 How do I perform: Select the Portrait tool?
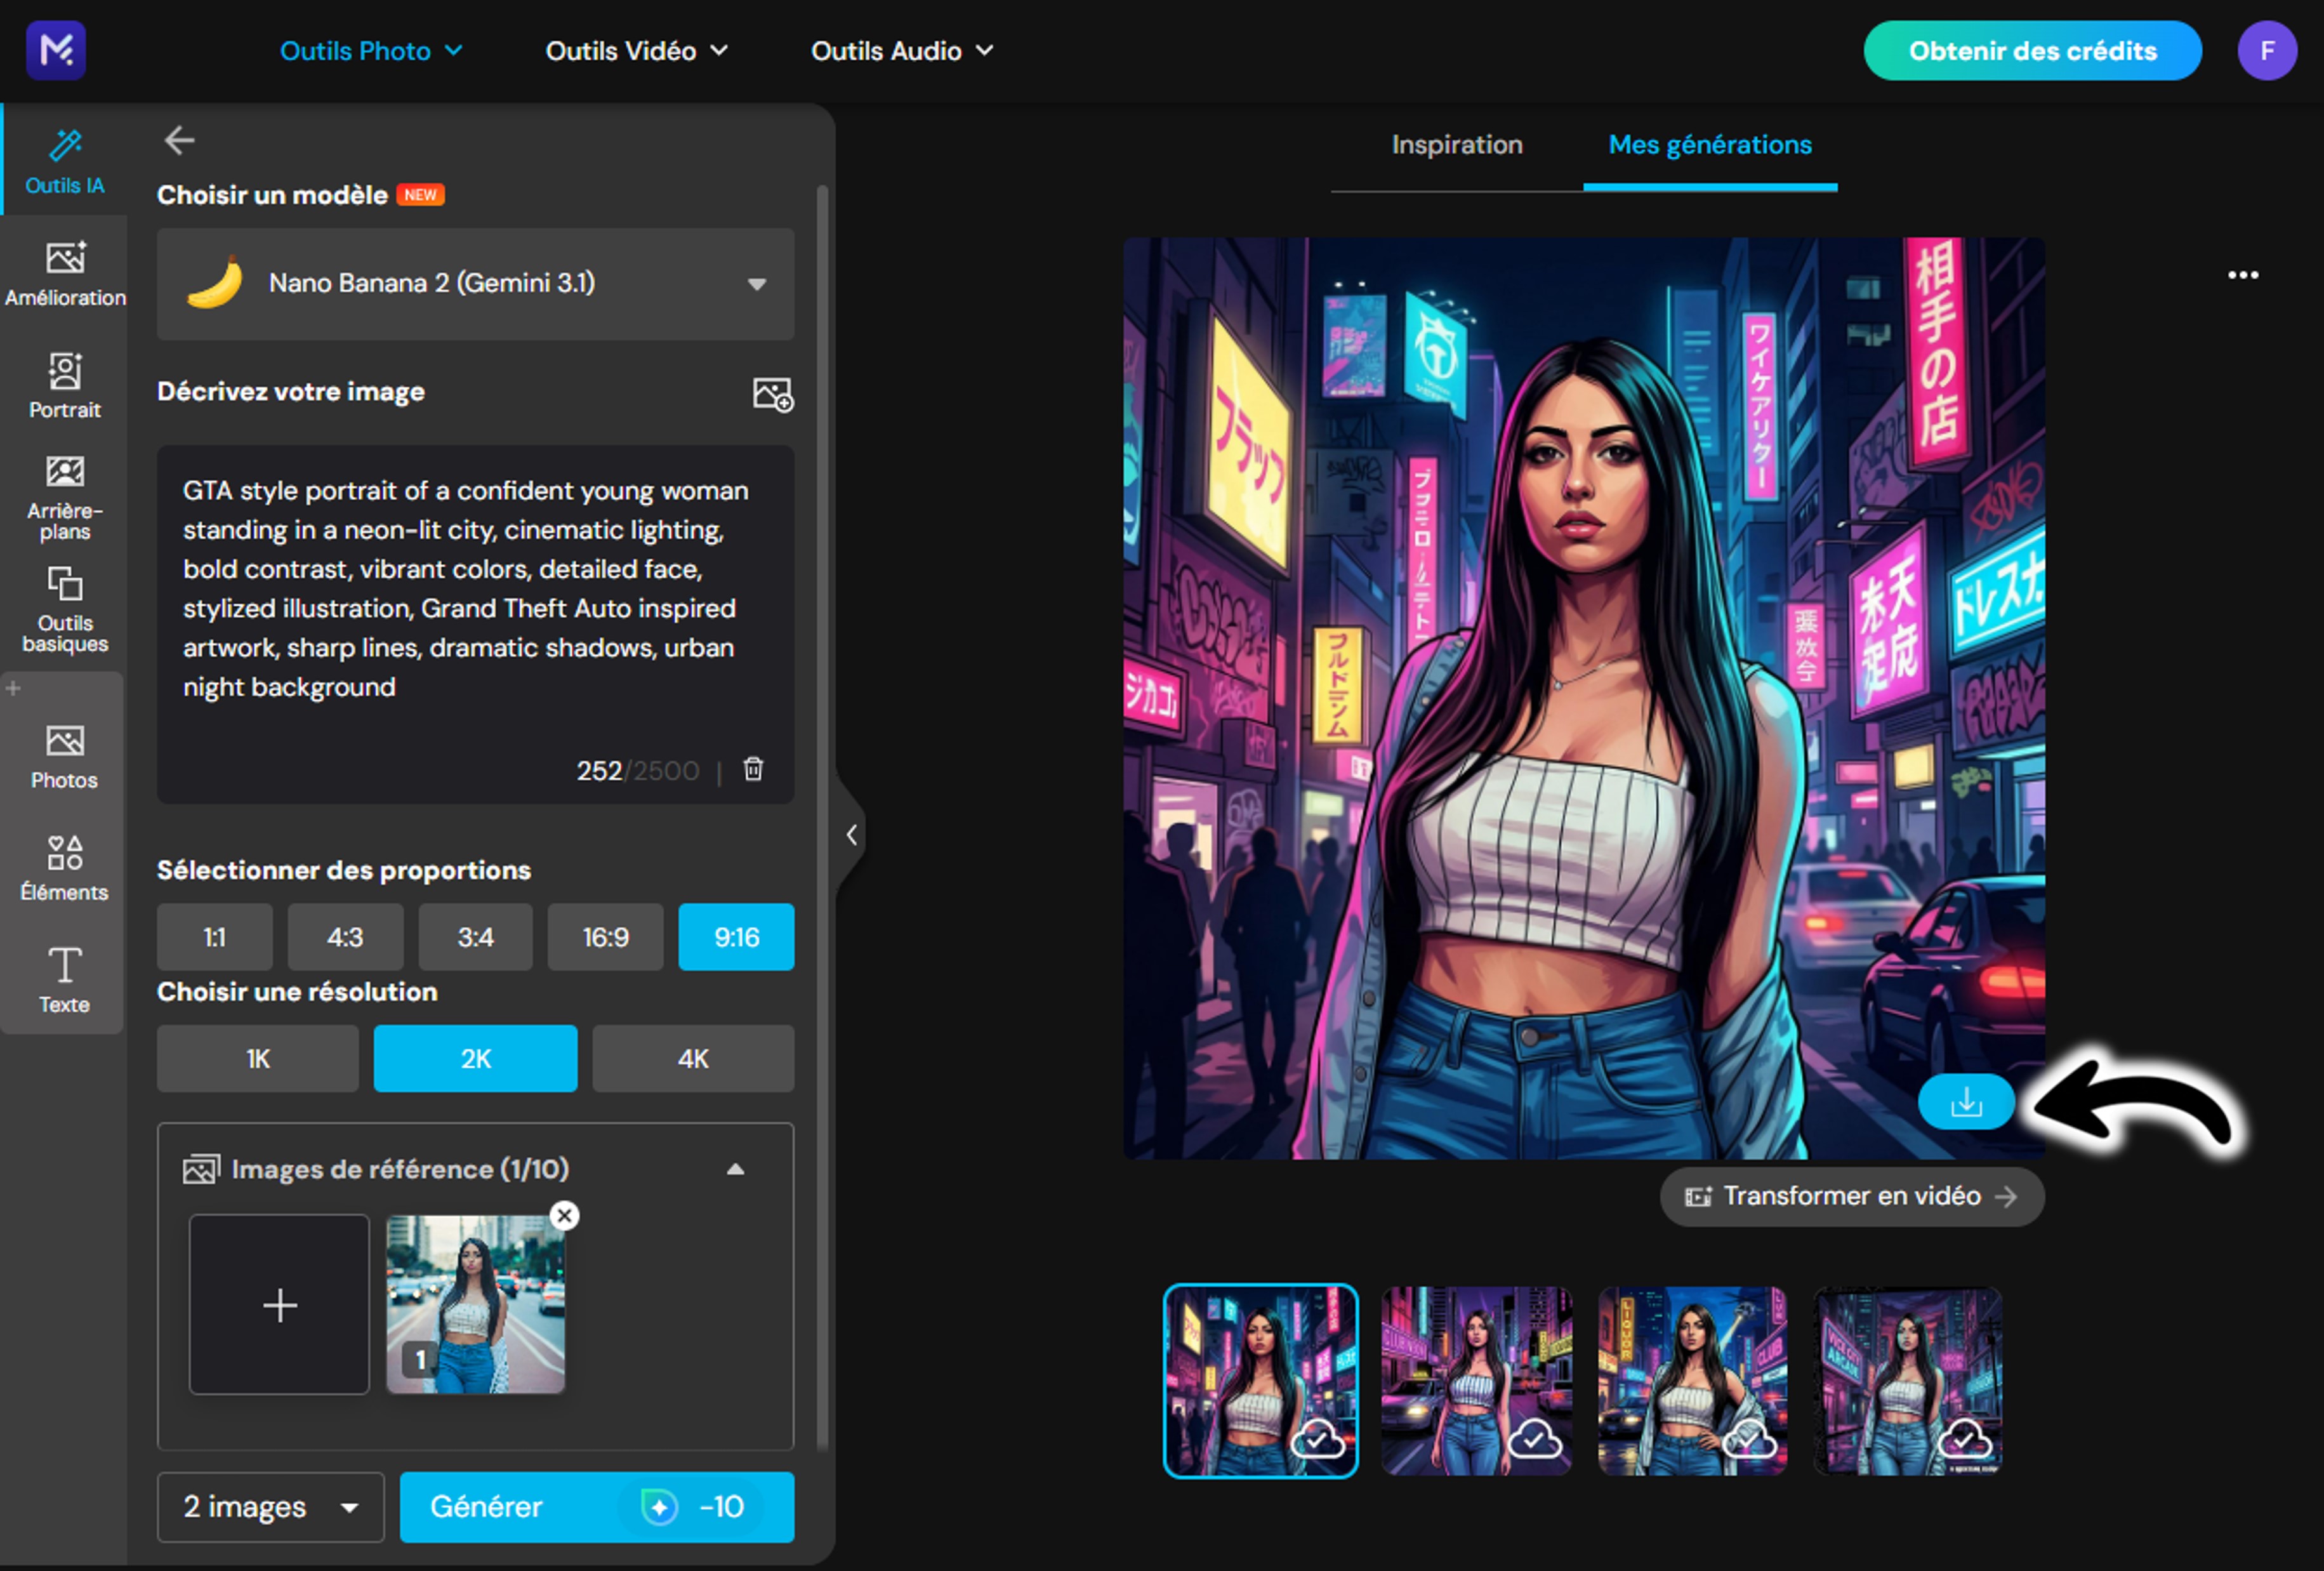tap(64, 385)
